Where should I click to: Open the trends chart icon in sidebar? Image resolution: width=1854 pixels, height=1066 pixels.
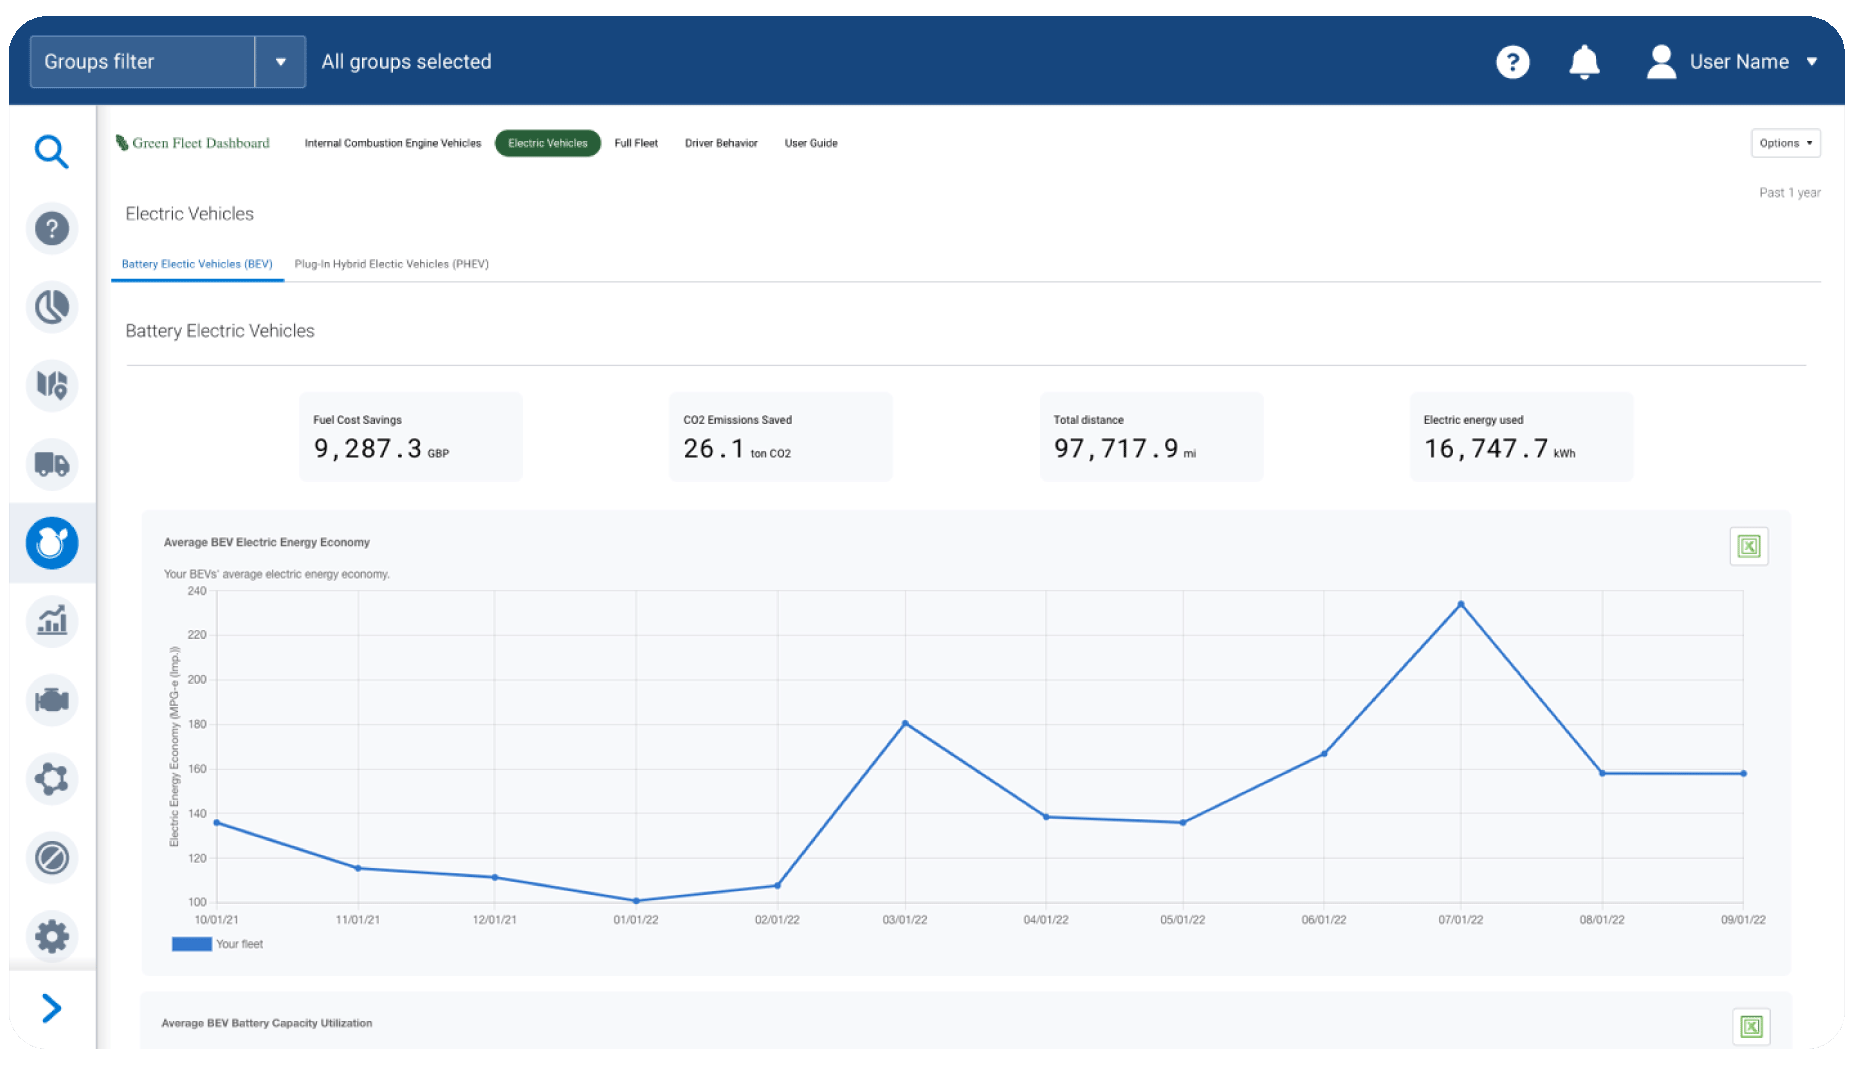coord(52,621)
